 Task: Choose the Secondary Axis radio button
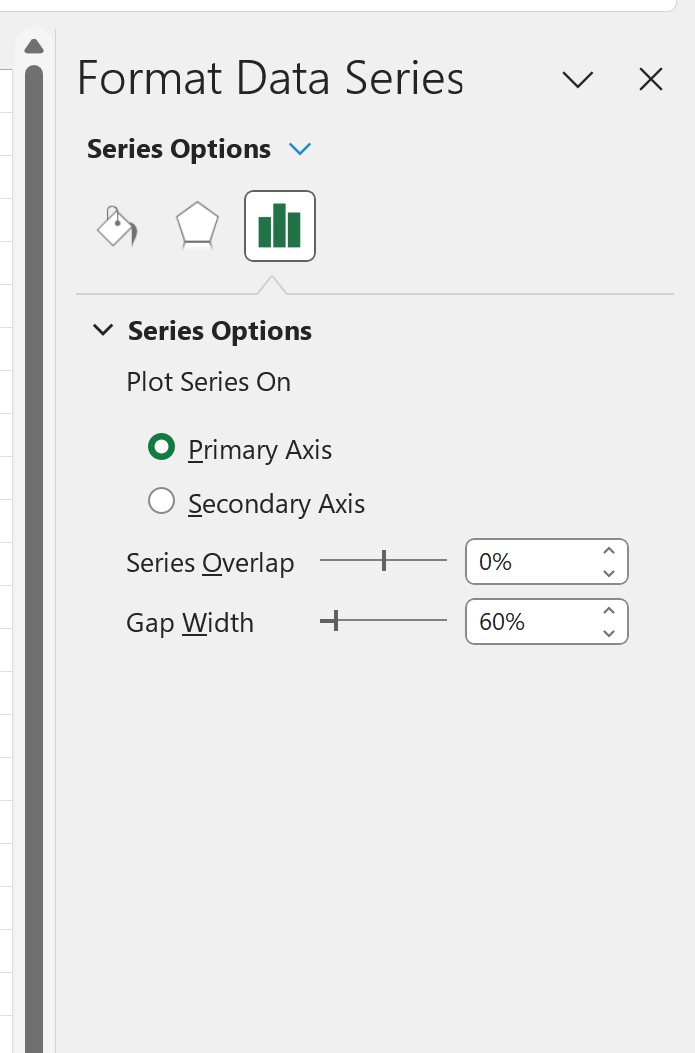tap(161, 502)
